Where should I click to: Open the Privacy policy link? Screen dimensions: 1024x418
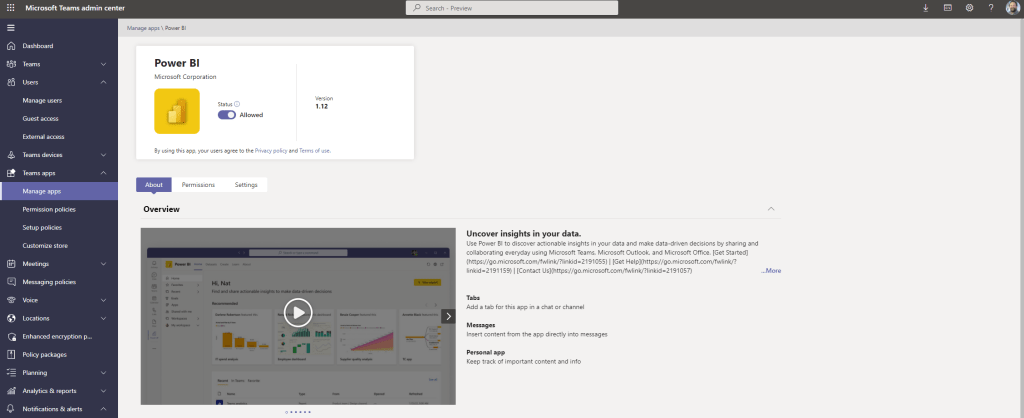pyautogui.click(x=270, y=151)
